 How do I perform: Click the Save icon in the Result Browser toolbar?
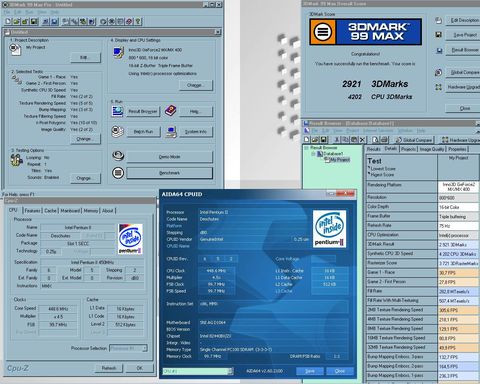[324, 139]
